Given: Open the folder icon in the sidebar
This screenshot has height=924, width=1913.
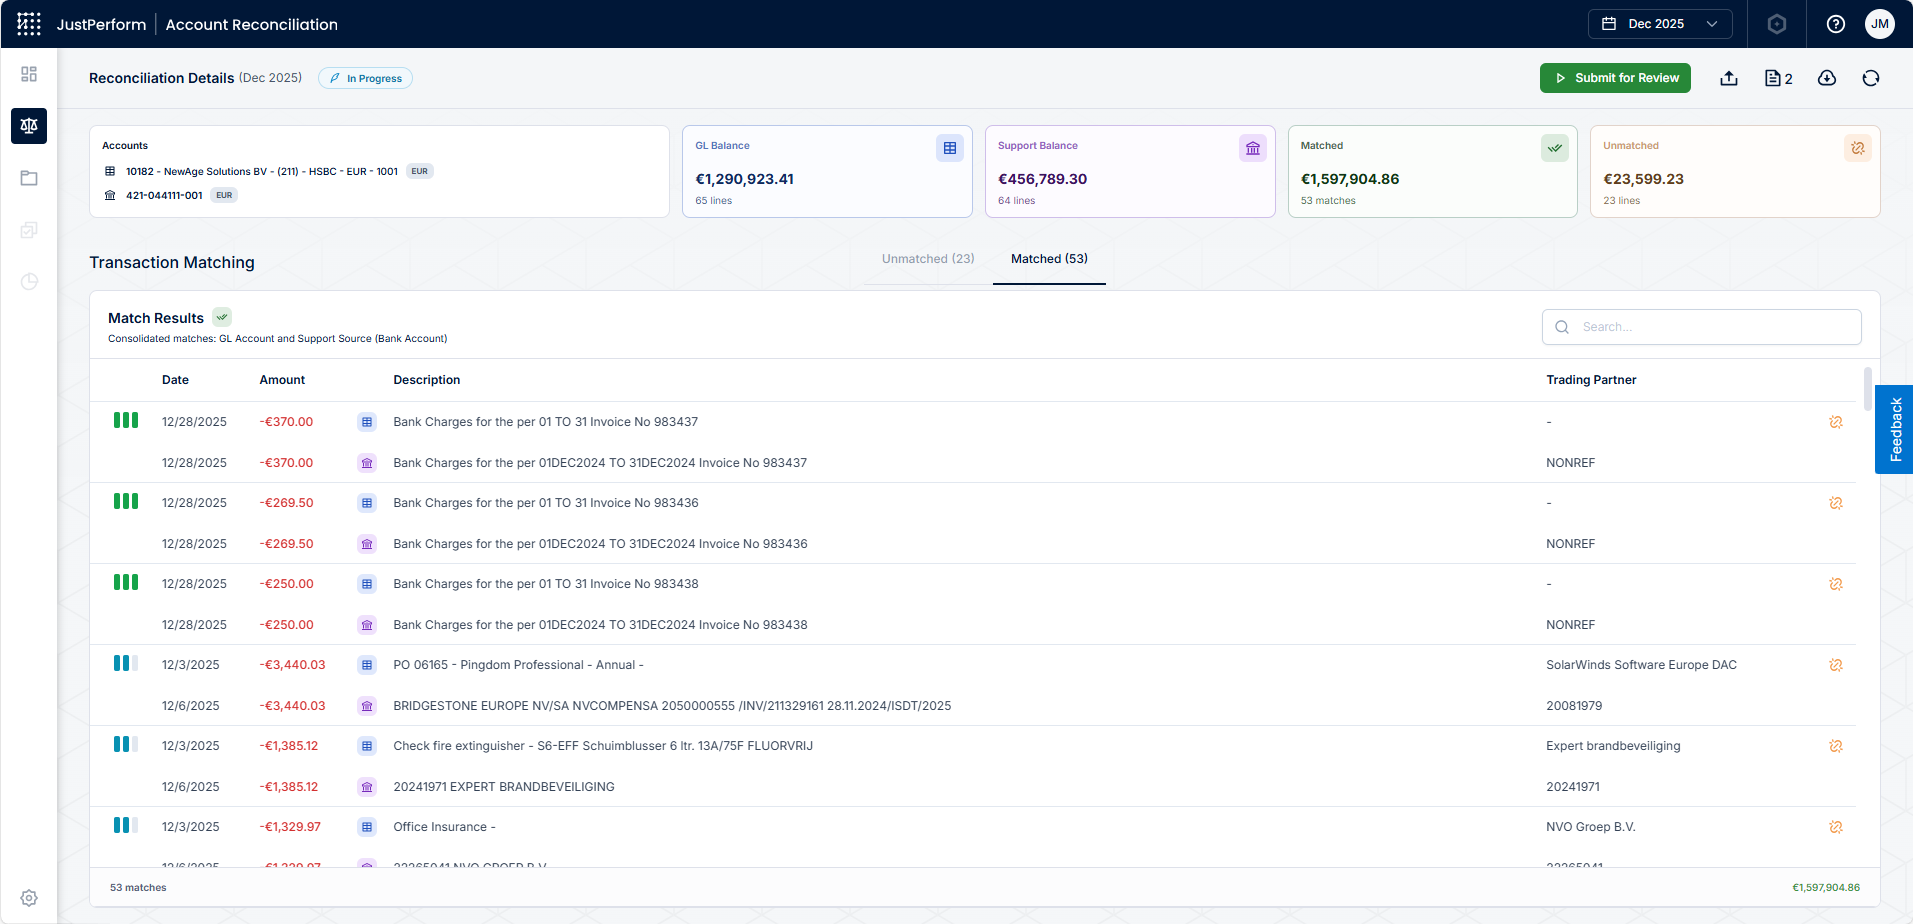Looking at the screenshot, I should pos(29,178).
